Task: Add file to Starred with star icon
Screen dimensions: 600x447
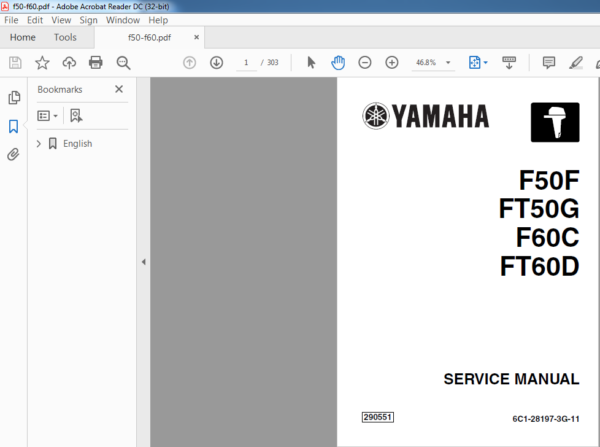Action: tap(42, 62)
